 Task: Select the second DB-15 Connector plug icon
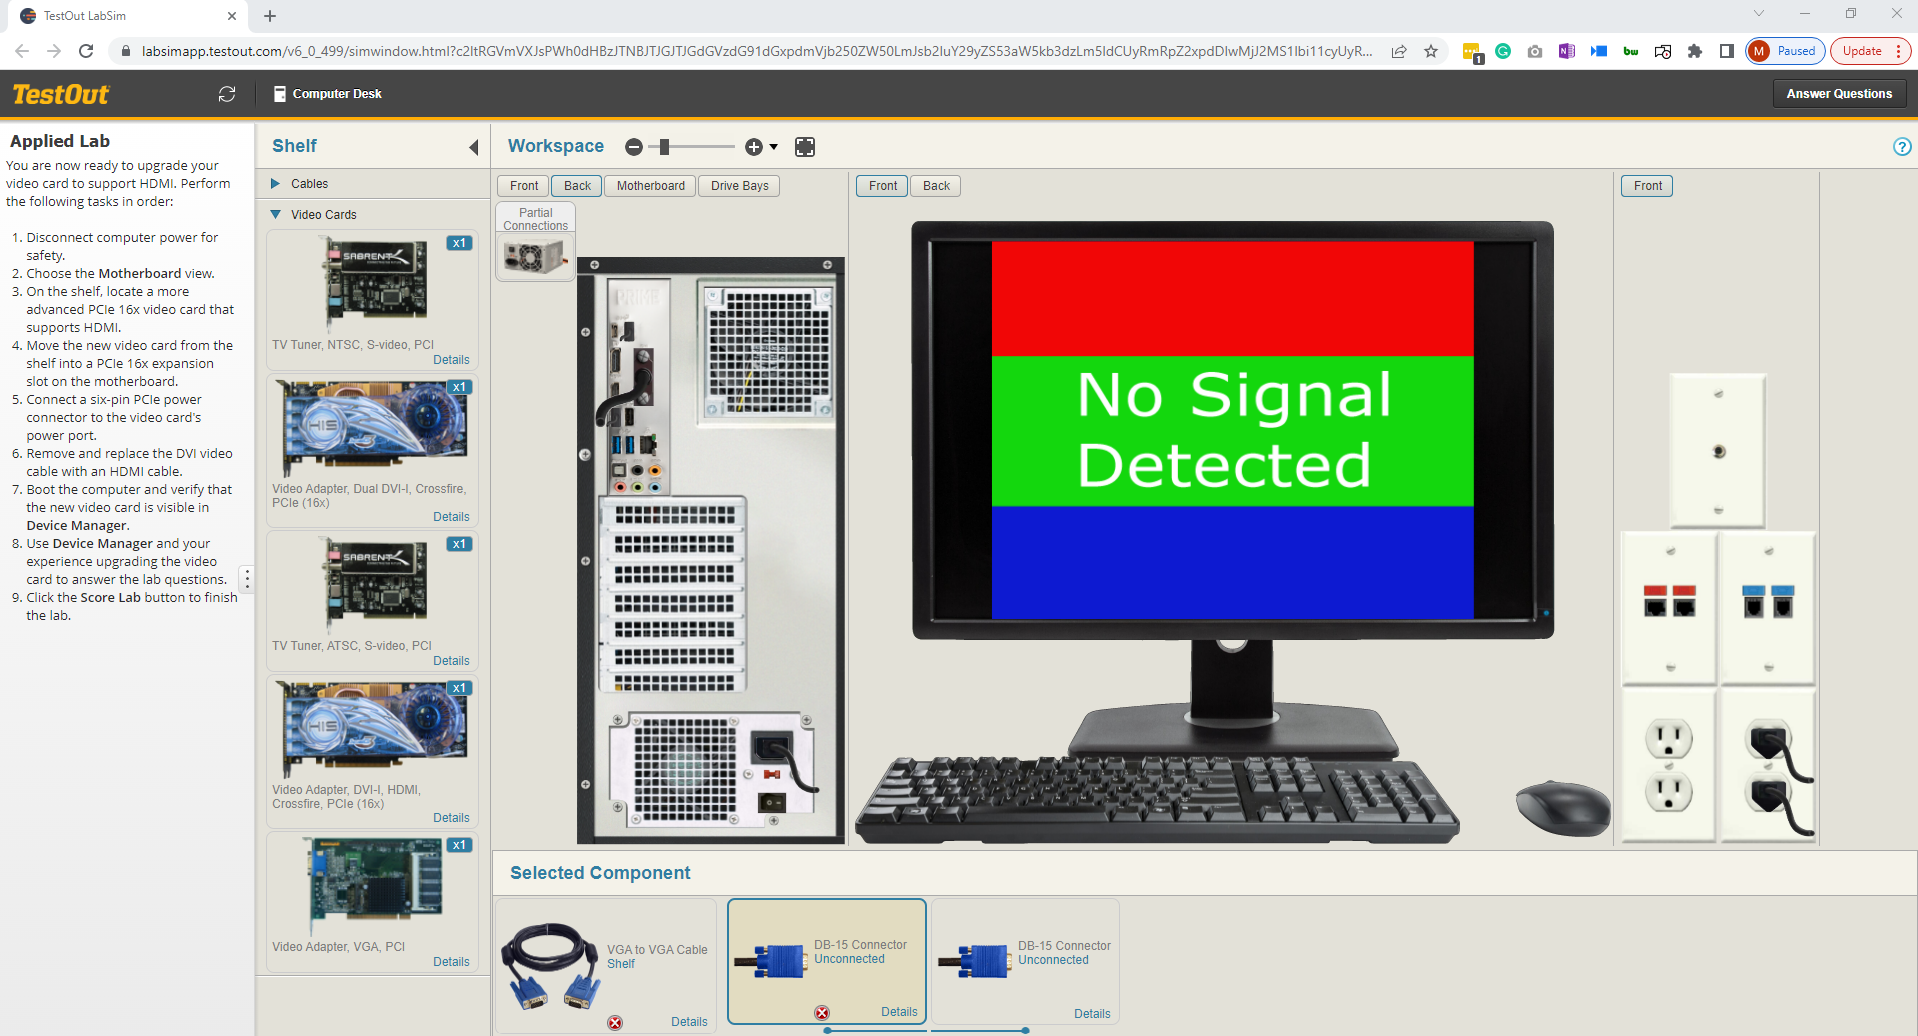click(974, 961)
